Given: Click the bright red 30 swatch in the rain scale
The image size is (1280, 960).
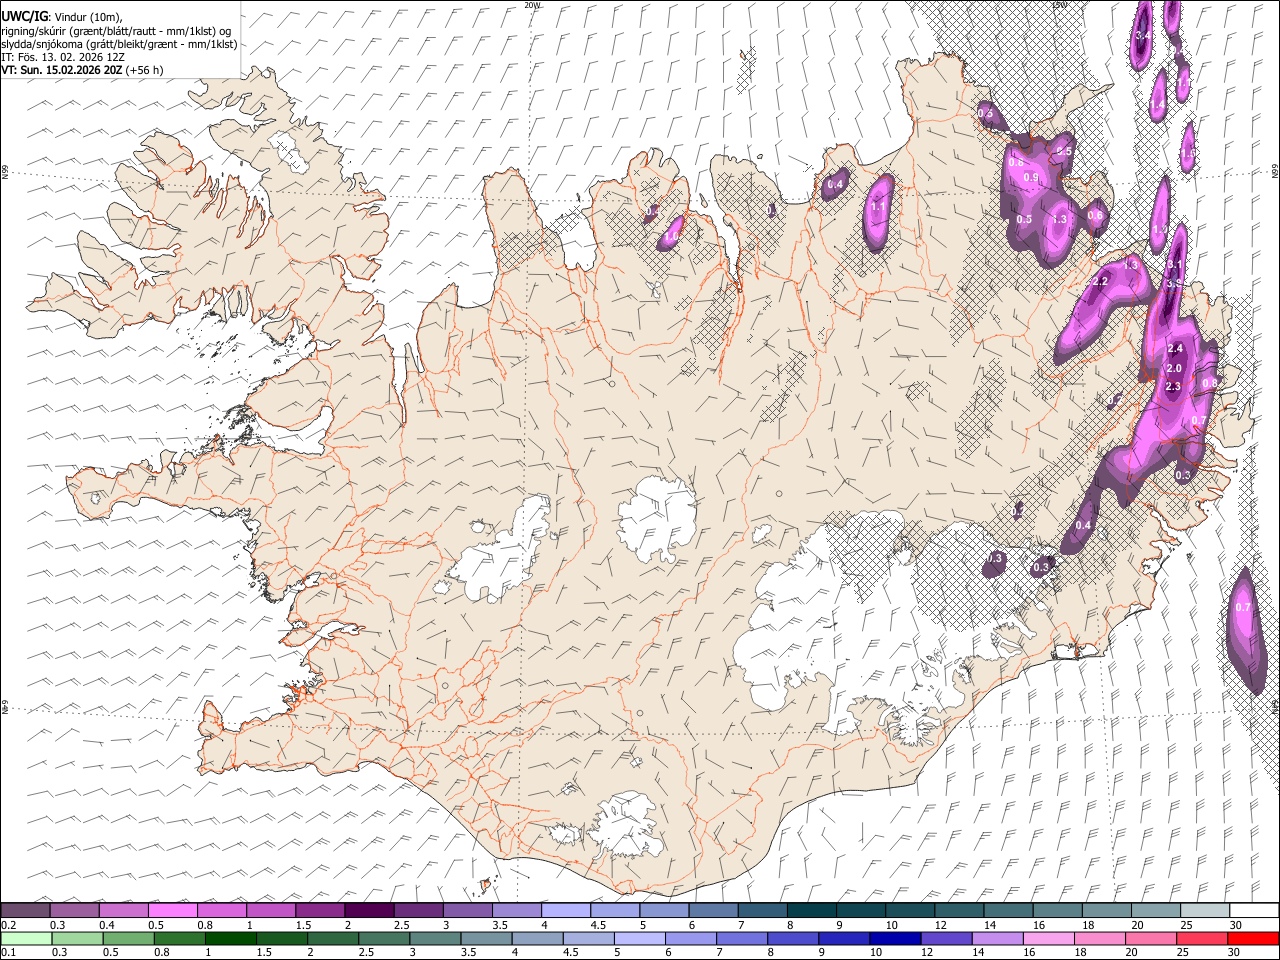Looking at the screenshot, I should pos(1253,939).
